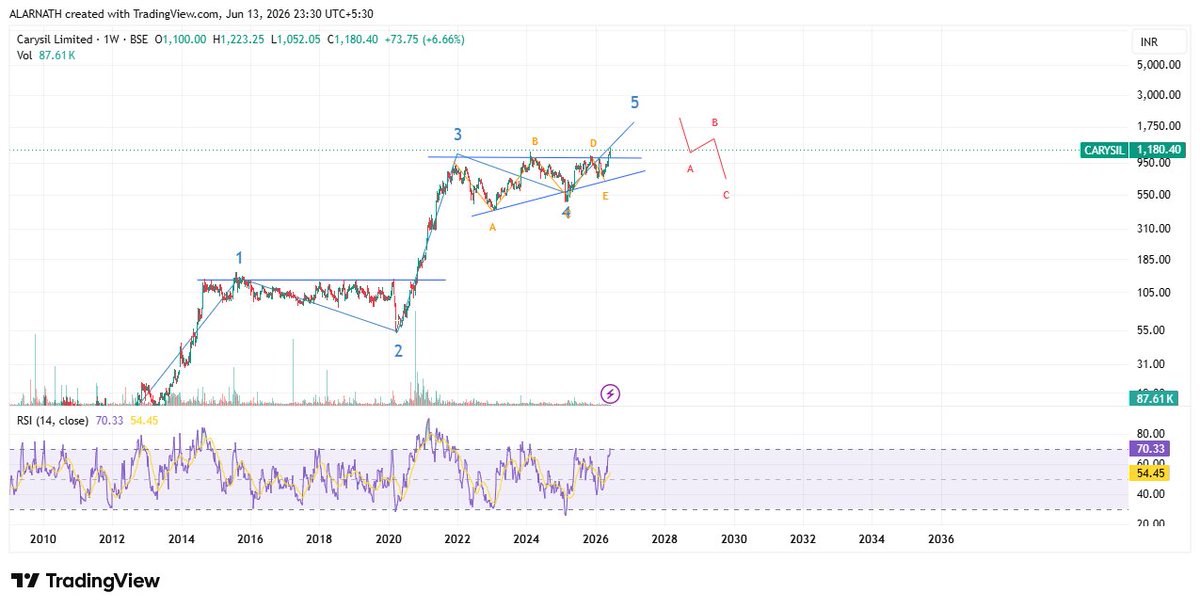Click the red A projection label
Screen dimensions: 1200x609
[690, 169]
